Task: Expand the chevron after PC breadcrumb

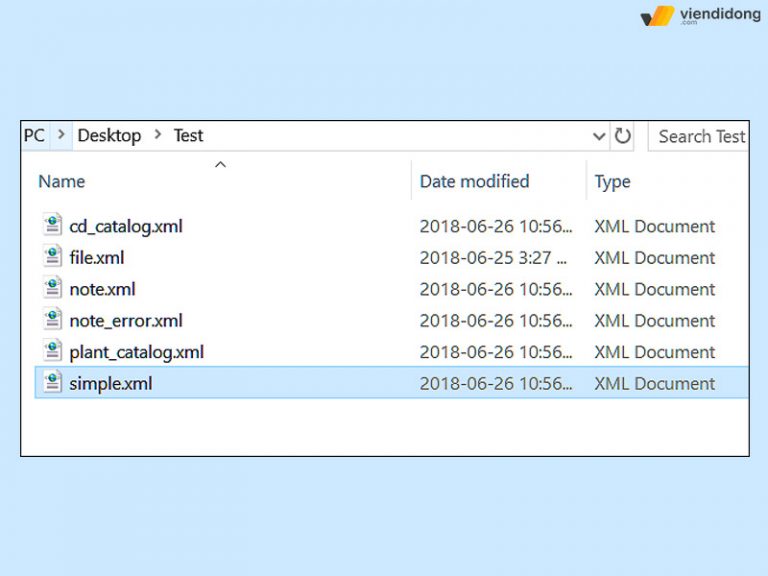Action: tap(62, 135)
